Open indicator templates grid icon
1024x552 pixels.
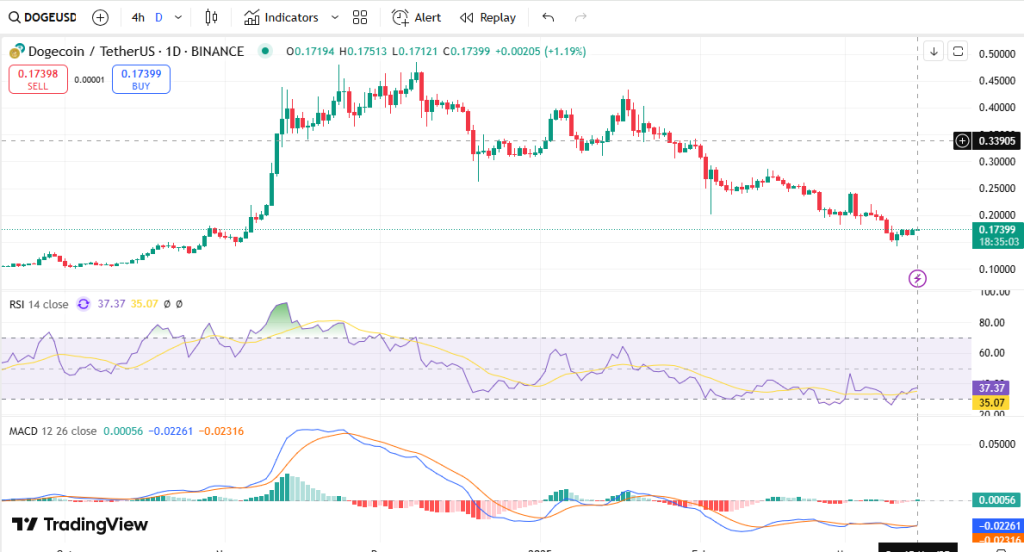[x=360, y=18]
